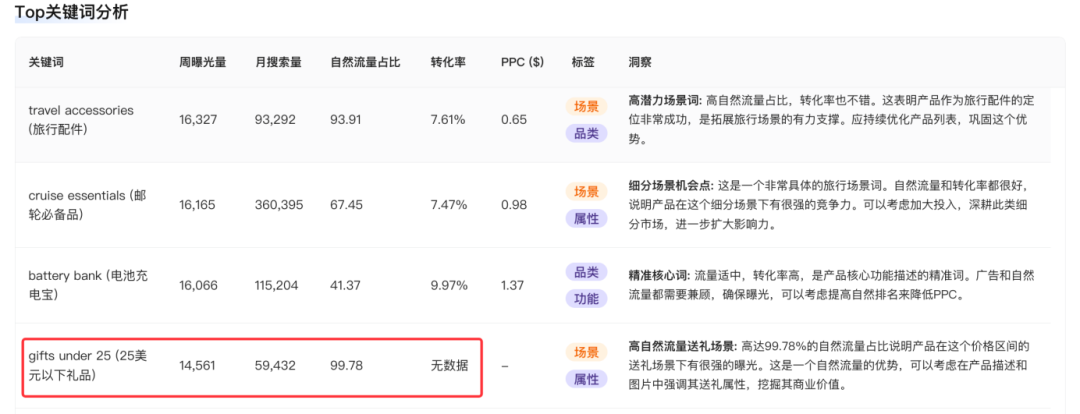This screenshot has height=414, width=1080.
Task: Click conversion rate 7.47%
Action: [x=449, y=205]
